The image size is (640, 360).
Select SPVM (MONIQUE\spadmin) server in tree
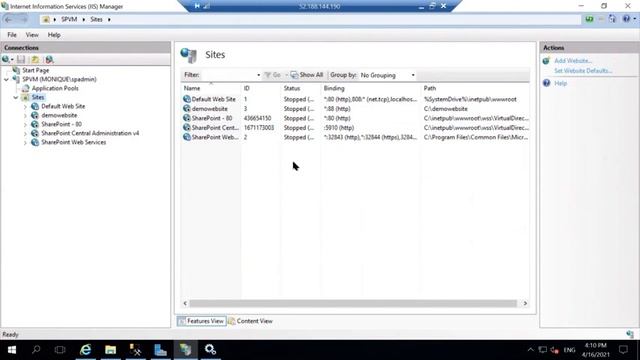coord(59,80)
